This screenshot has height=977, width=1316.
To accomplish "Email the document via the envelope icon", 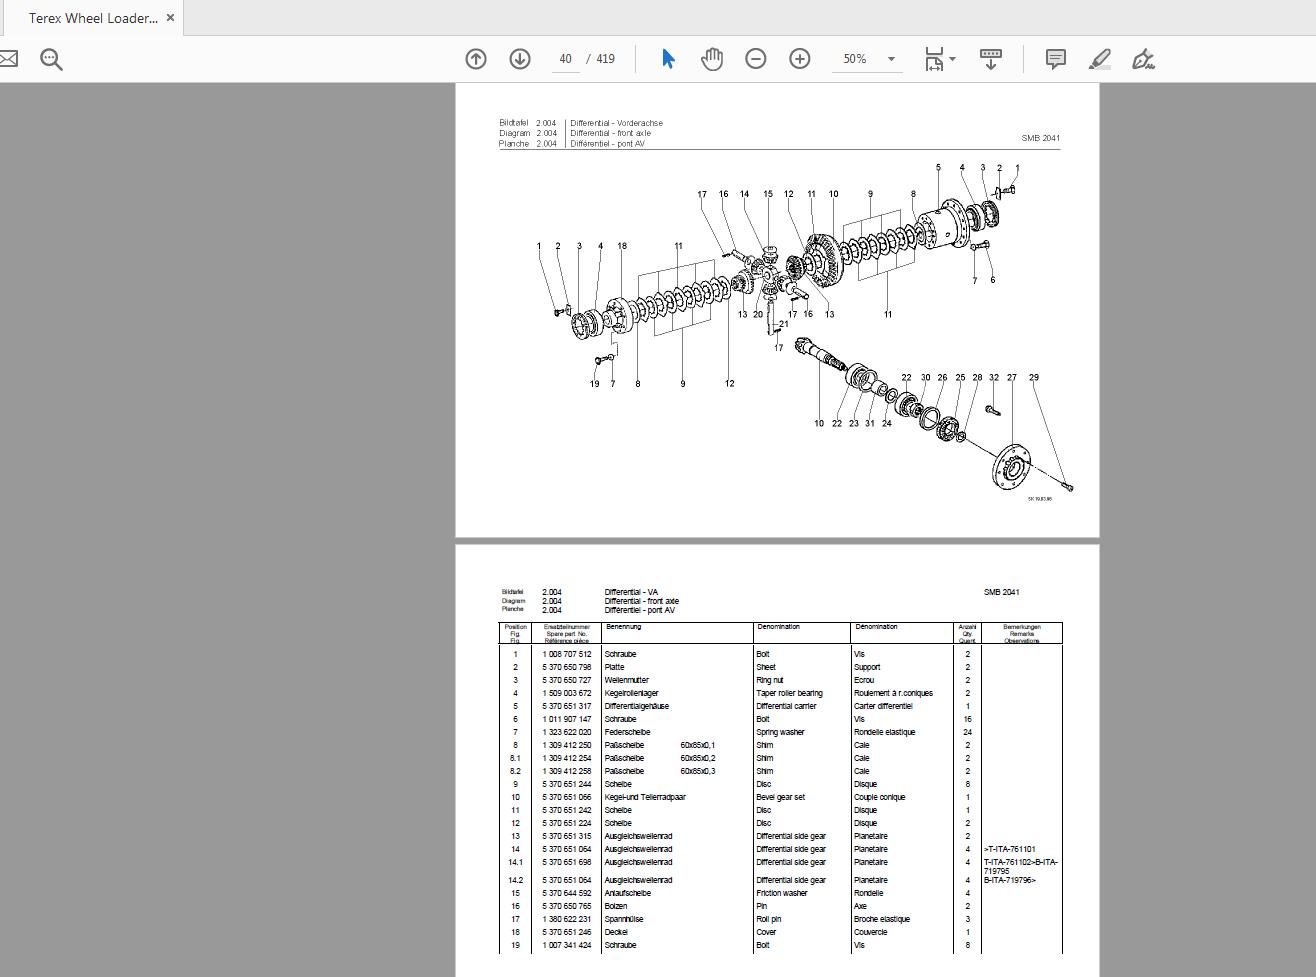I will click(x=9, y=59).
